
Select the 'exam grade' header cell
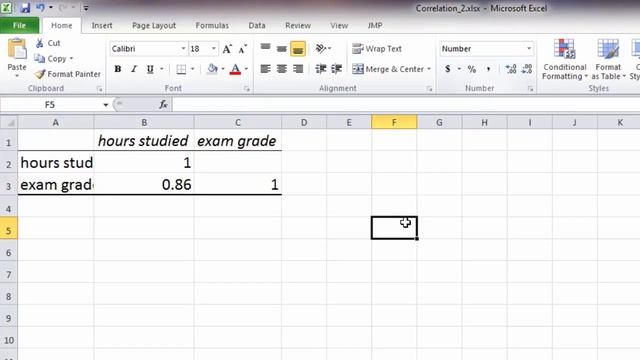click(238, 141)
